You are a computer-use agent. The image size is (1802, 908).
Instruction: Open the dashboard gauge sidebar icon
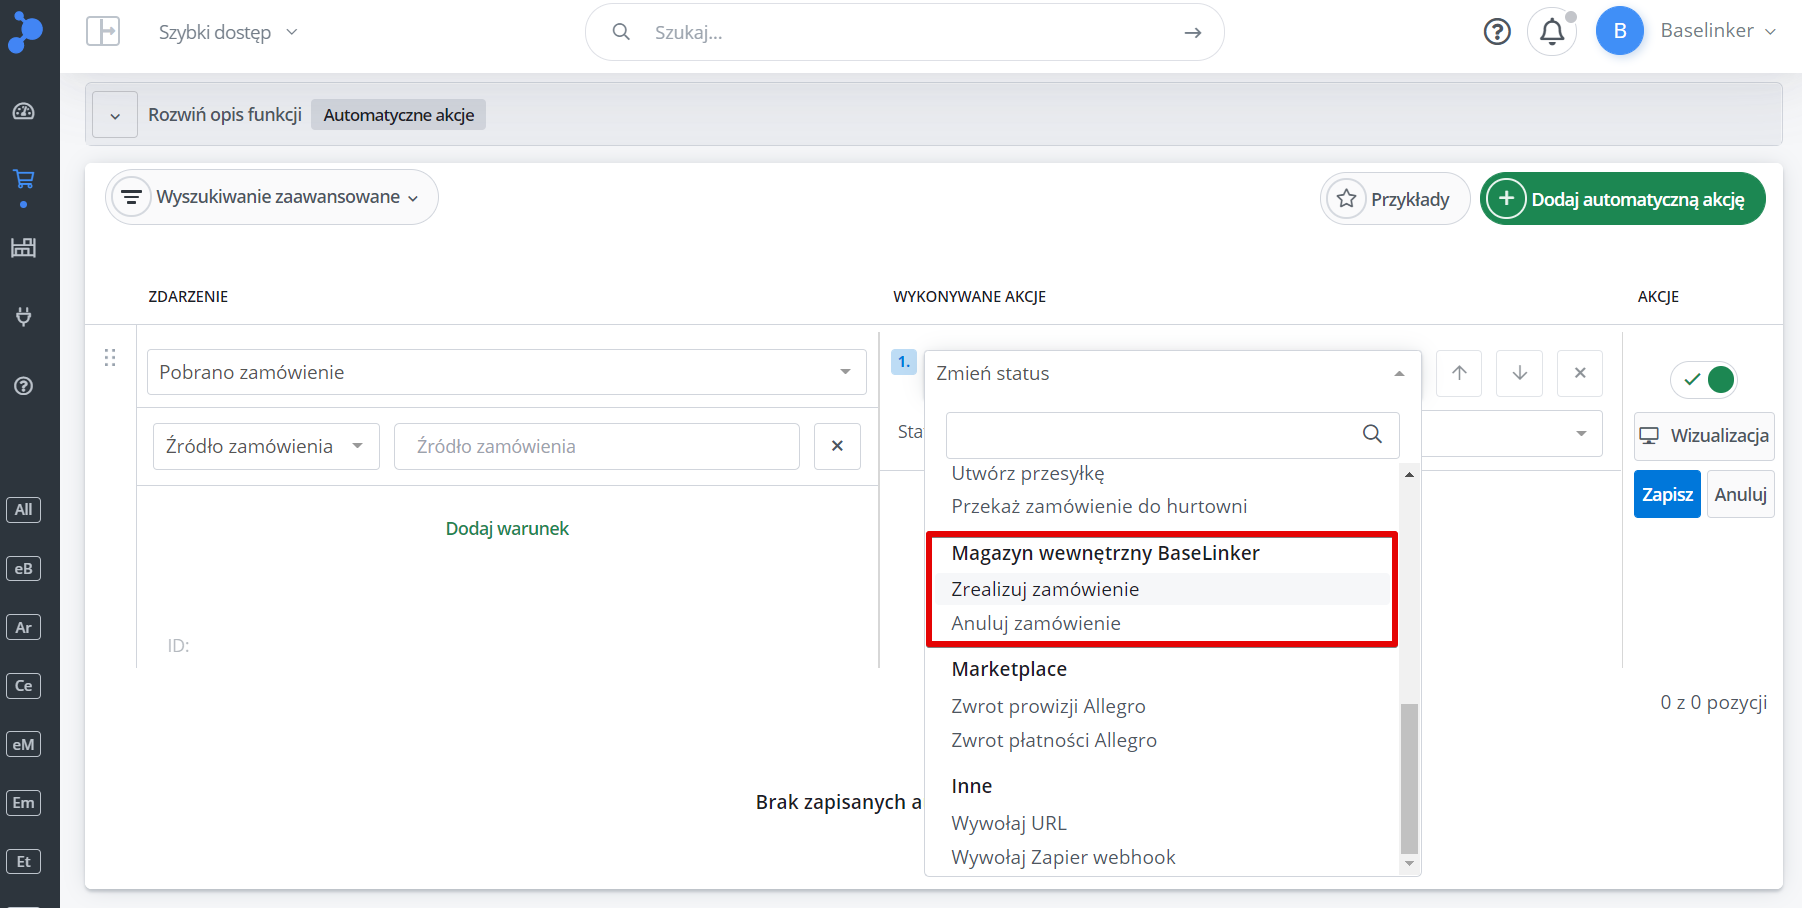(x=24, y=111)
